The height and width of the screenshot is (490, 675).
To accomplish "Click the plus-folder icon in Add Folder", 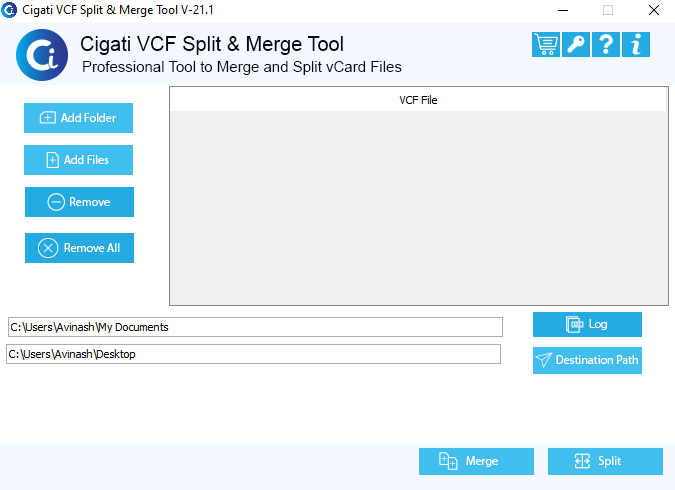I will point(48,118).
